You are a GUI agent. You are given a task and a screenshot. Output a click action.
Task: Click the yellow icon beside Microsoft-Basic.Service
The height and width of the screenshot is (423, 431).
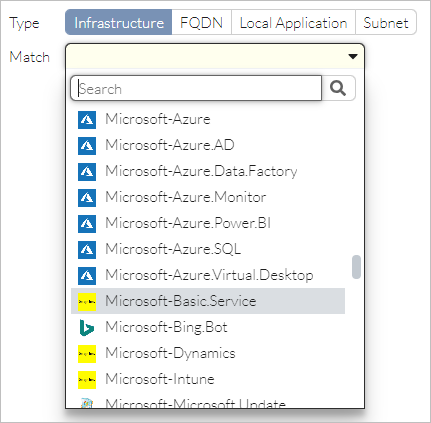(x=87, y=302)
